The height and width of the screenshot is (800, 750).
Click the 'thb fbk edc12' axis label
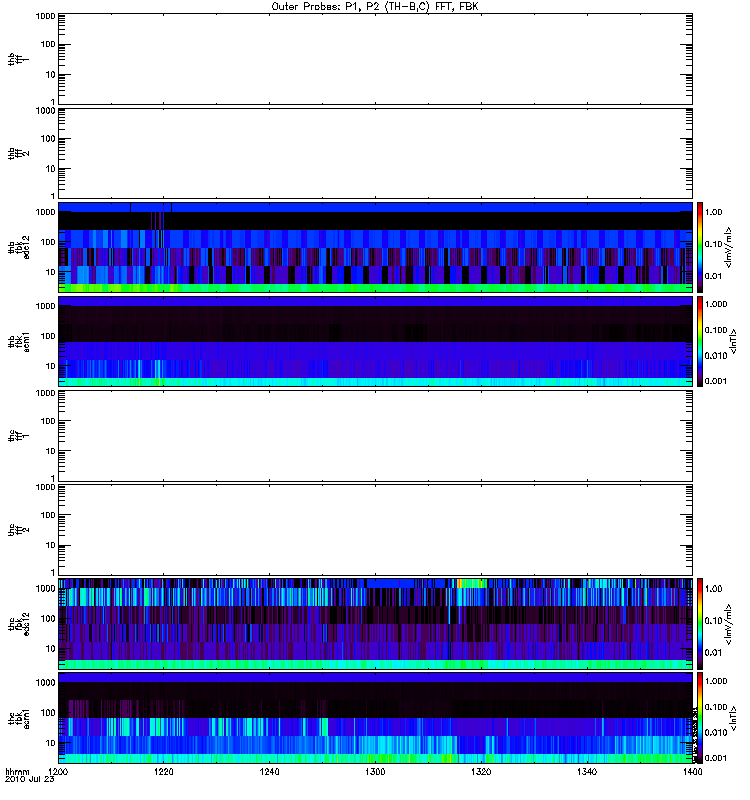click(x=18, y=247)
